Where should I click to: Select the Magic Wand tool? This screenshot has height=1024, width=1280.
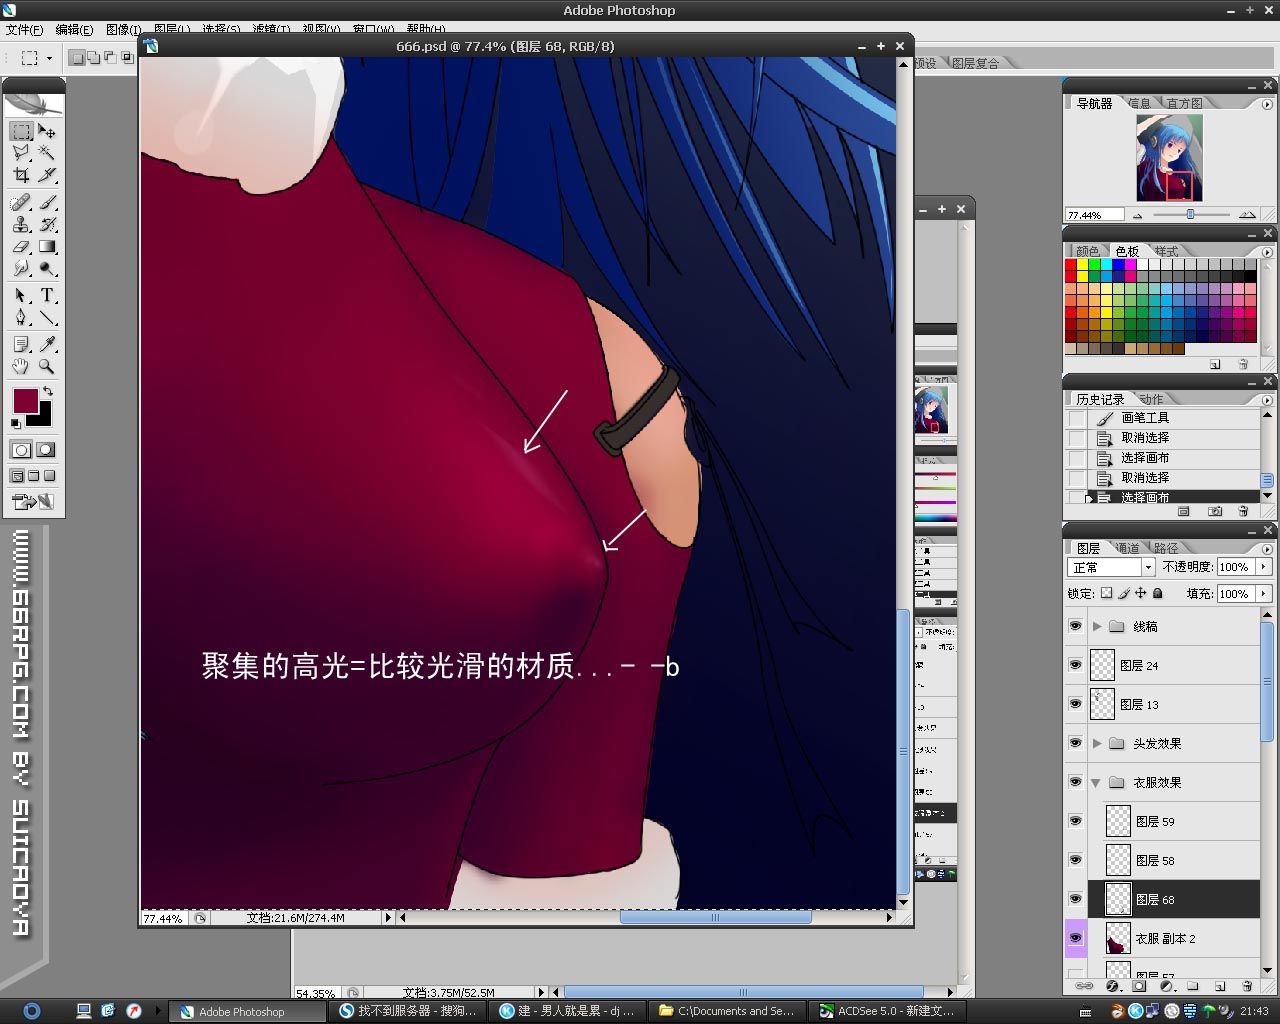click(47, 153)
